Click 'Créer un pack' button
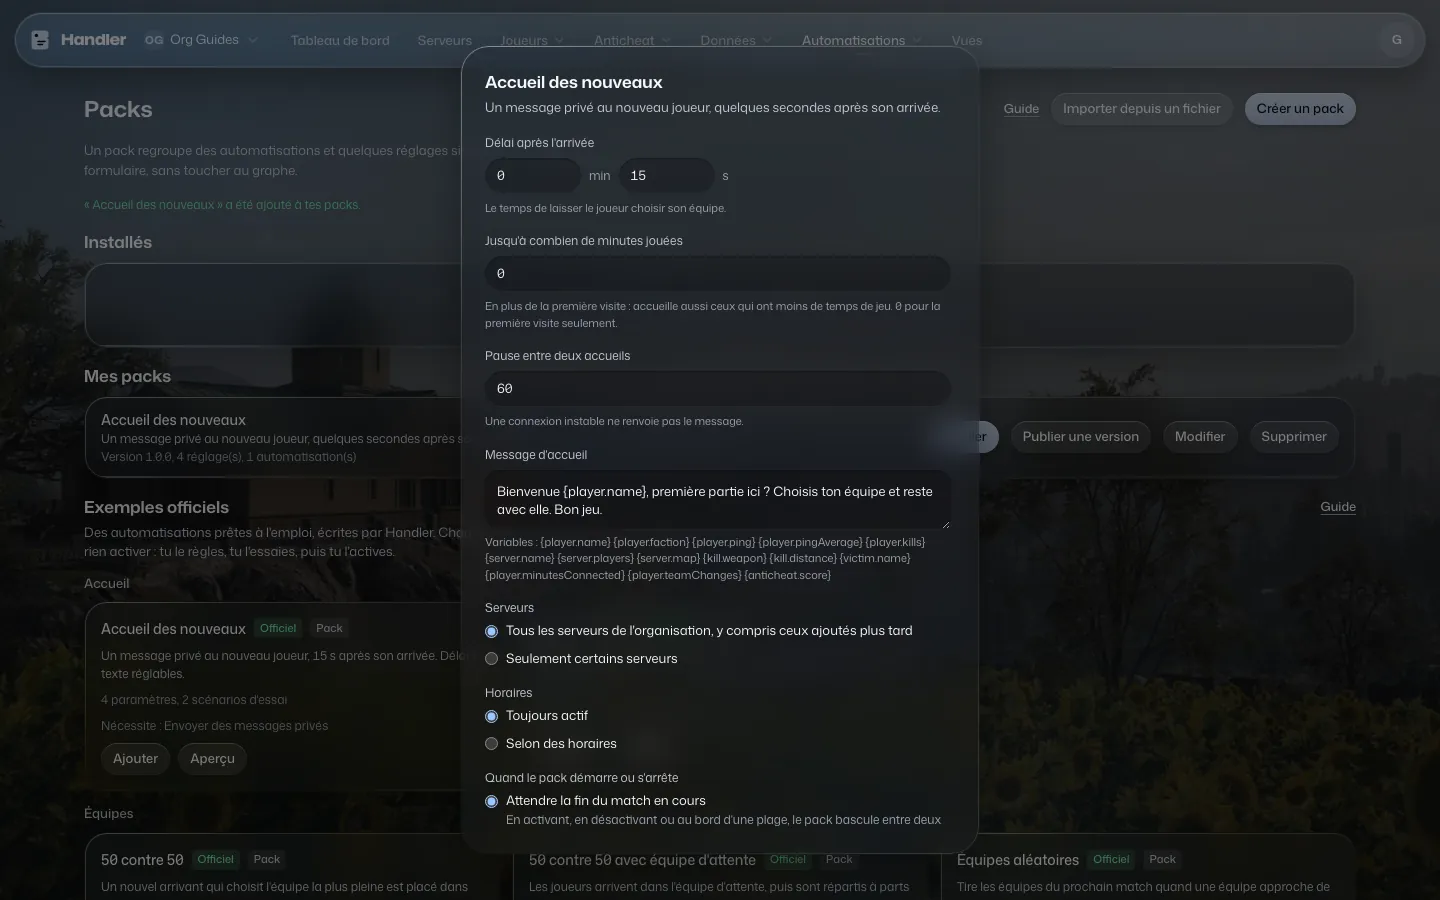The width and height of the screenshot is (1440, 900). coord(1300,109)
